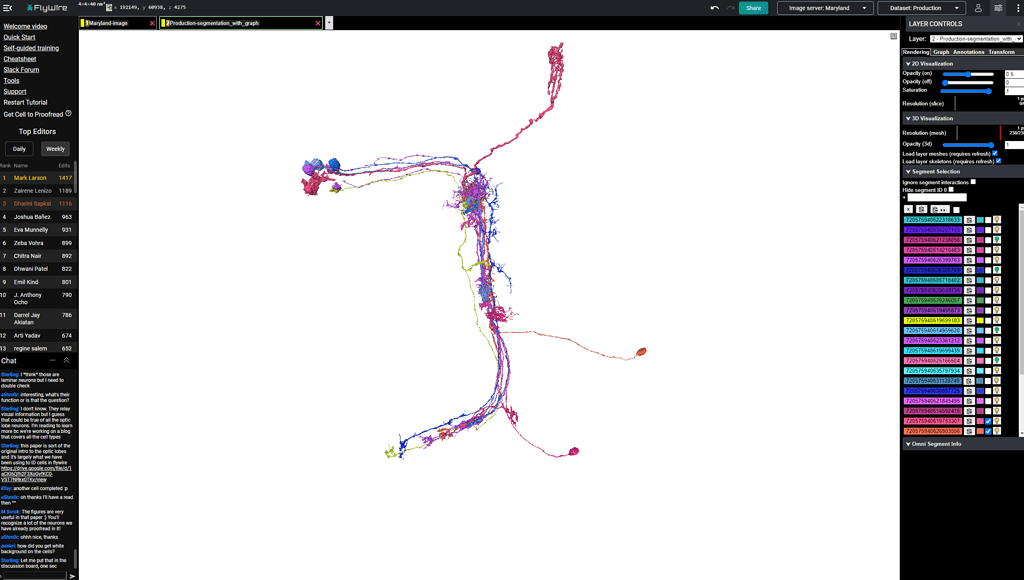Open the three-dot options menu

click(x=1017, y=8)
